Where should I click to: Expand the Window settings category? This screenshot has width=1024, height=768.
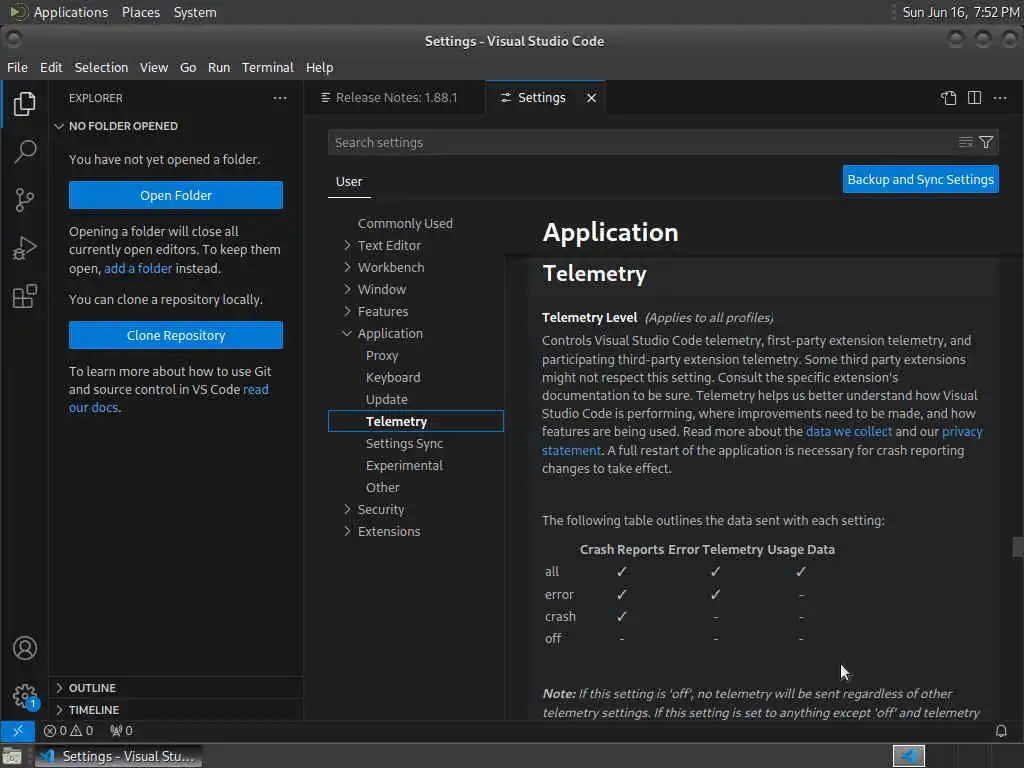pyautogui.click(x=347, y=289)
